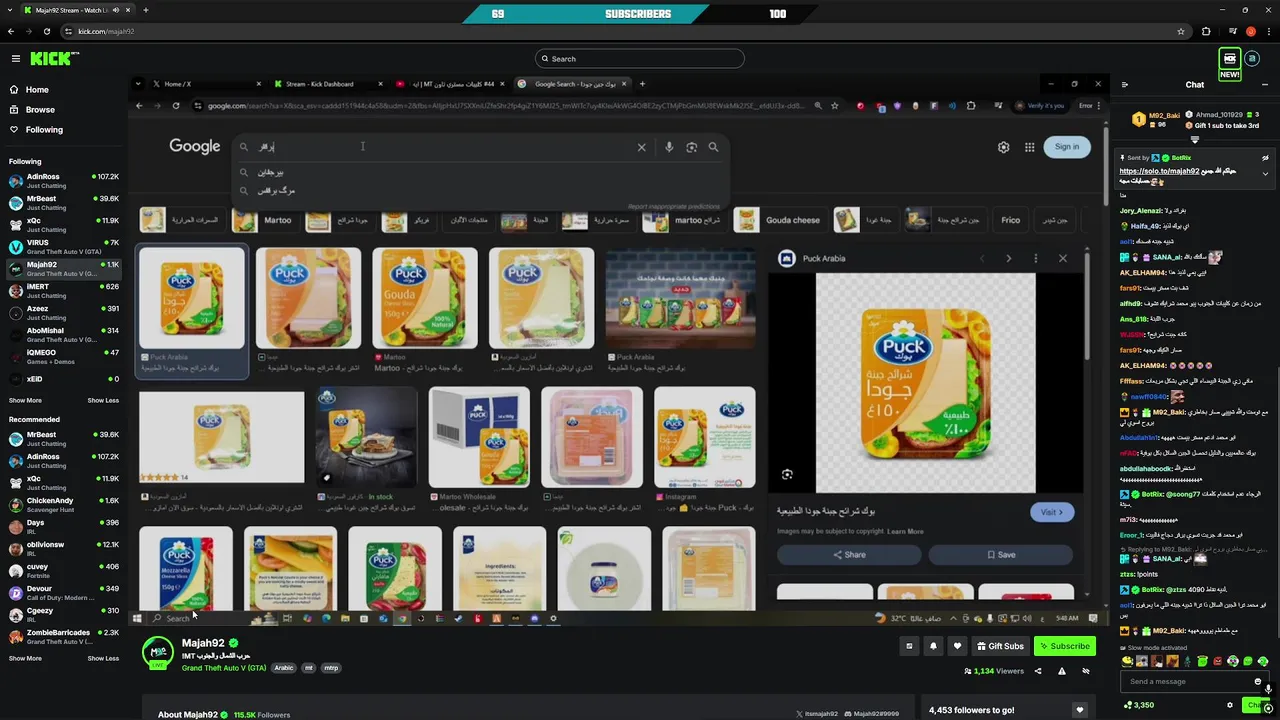1280x720 pixels.
Task: Expand pinned message chevron in chat
Action: tap(1265, 174)
